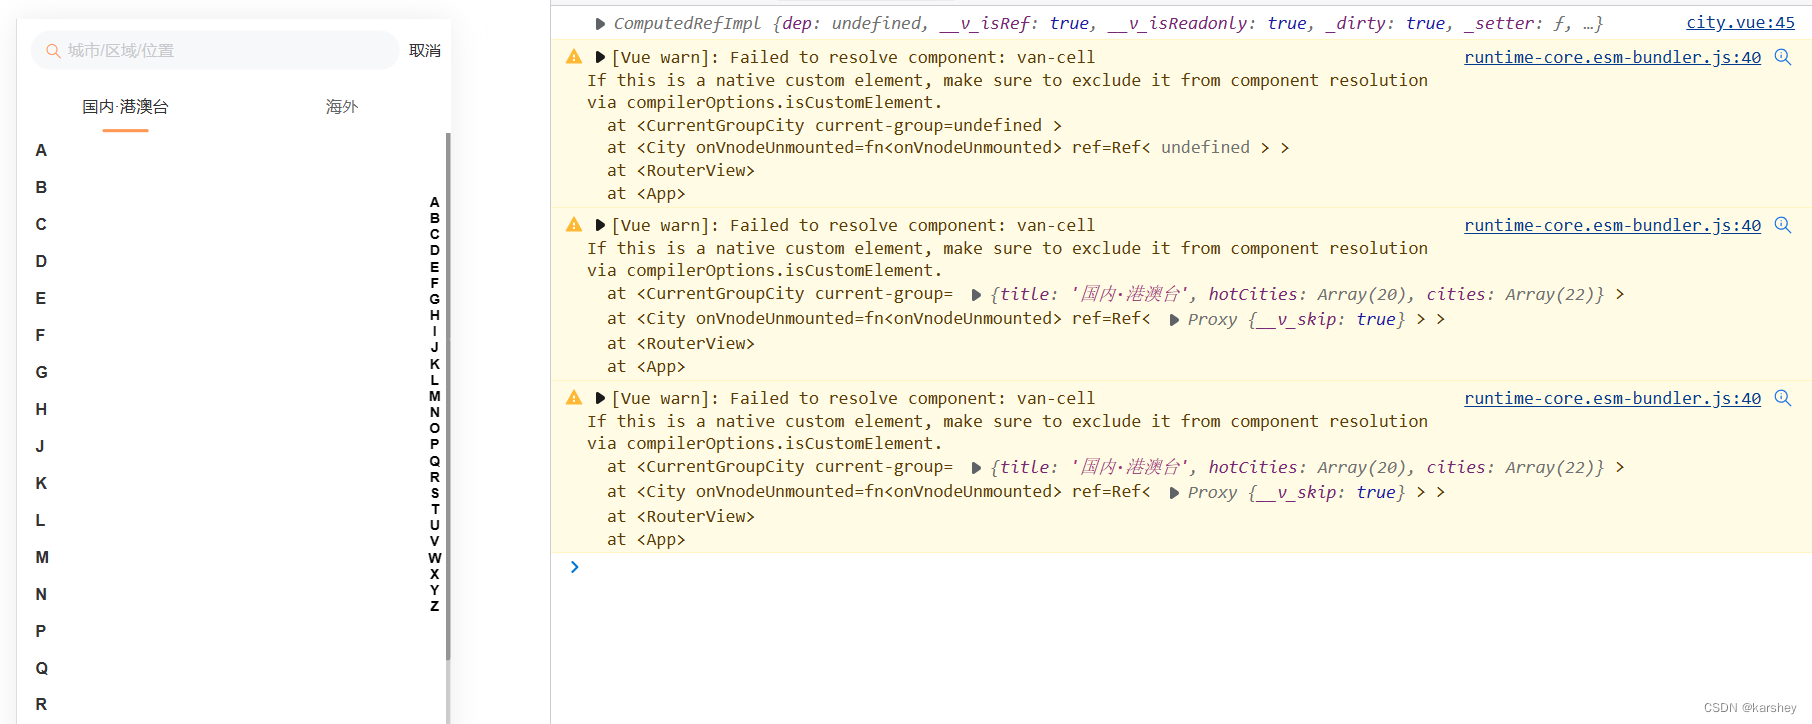Open city.vue:45 source link
The image size is (1812, 724).
(1740, 22)
